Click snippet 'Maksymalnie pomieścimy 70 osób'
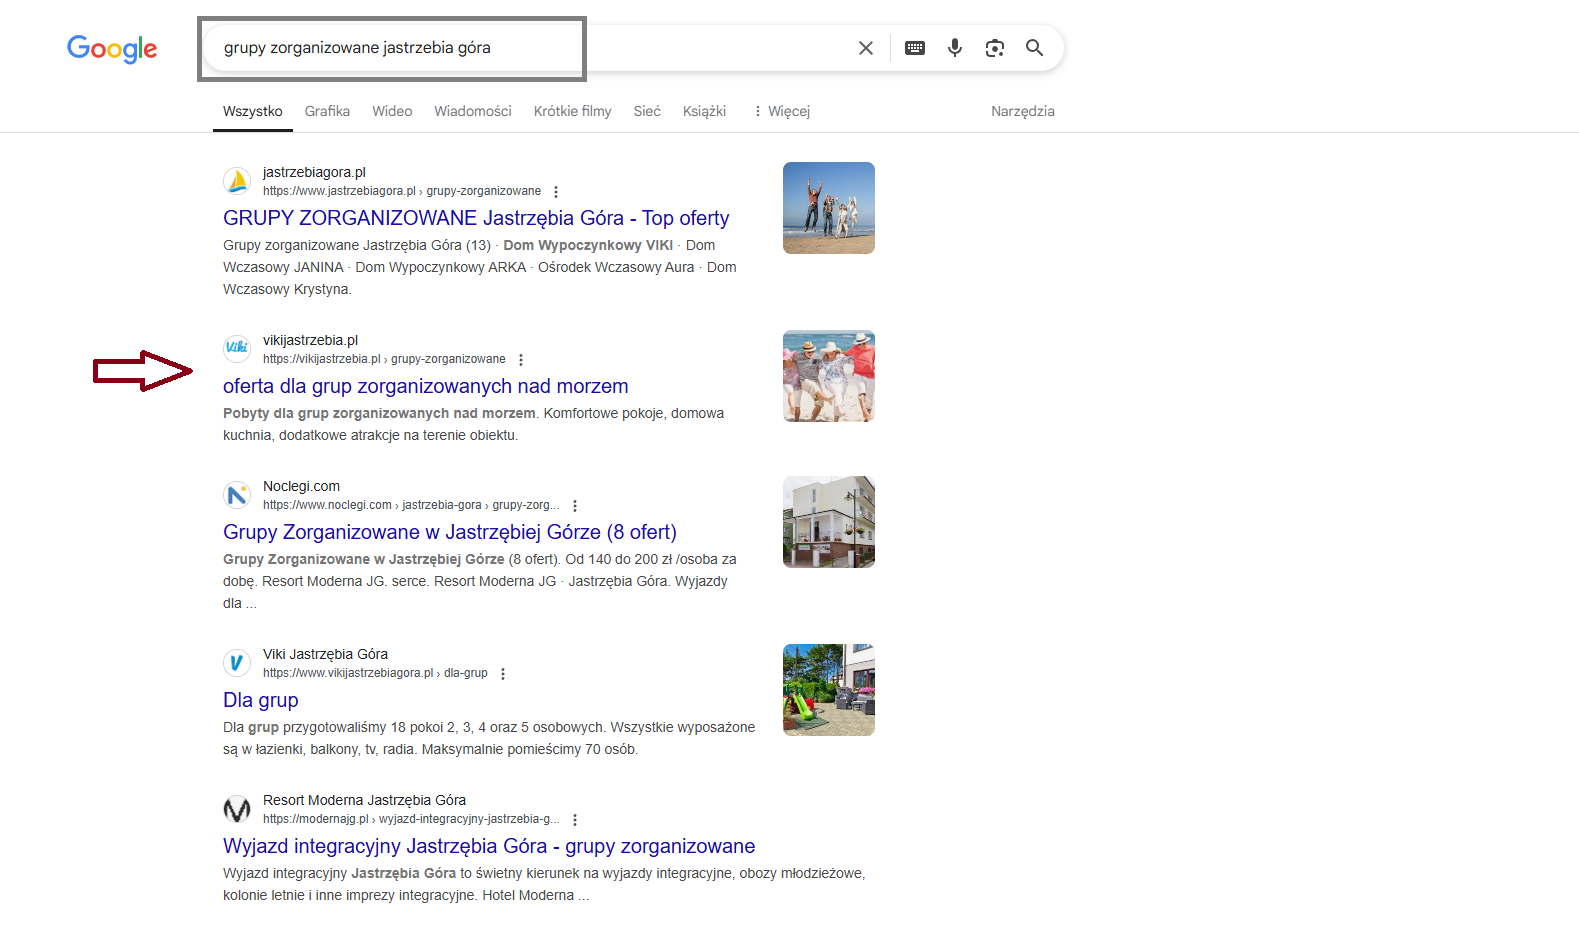Screen dimensions: 1579x932 pyautogui.click(x=529, y=749)
